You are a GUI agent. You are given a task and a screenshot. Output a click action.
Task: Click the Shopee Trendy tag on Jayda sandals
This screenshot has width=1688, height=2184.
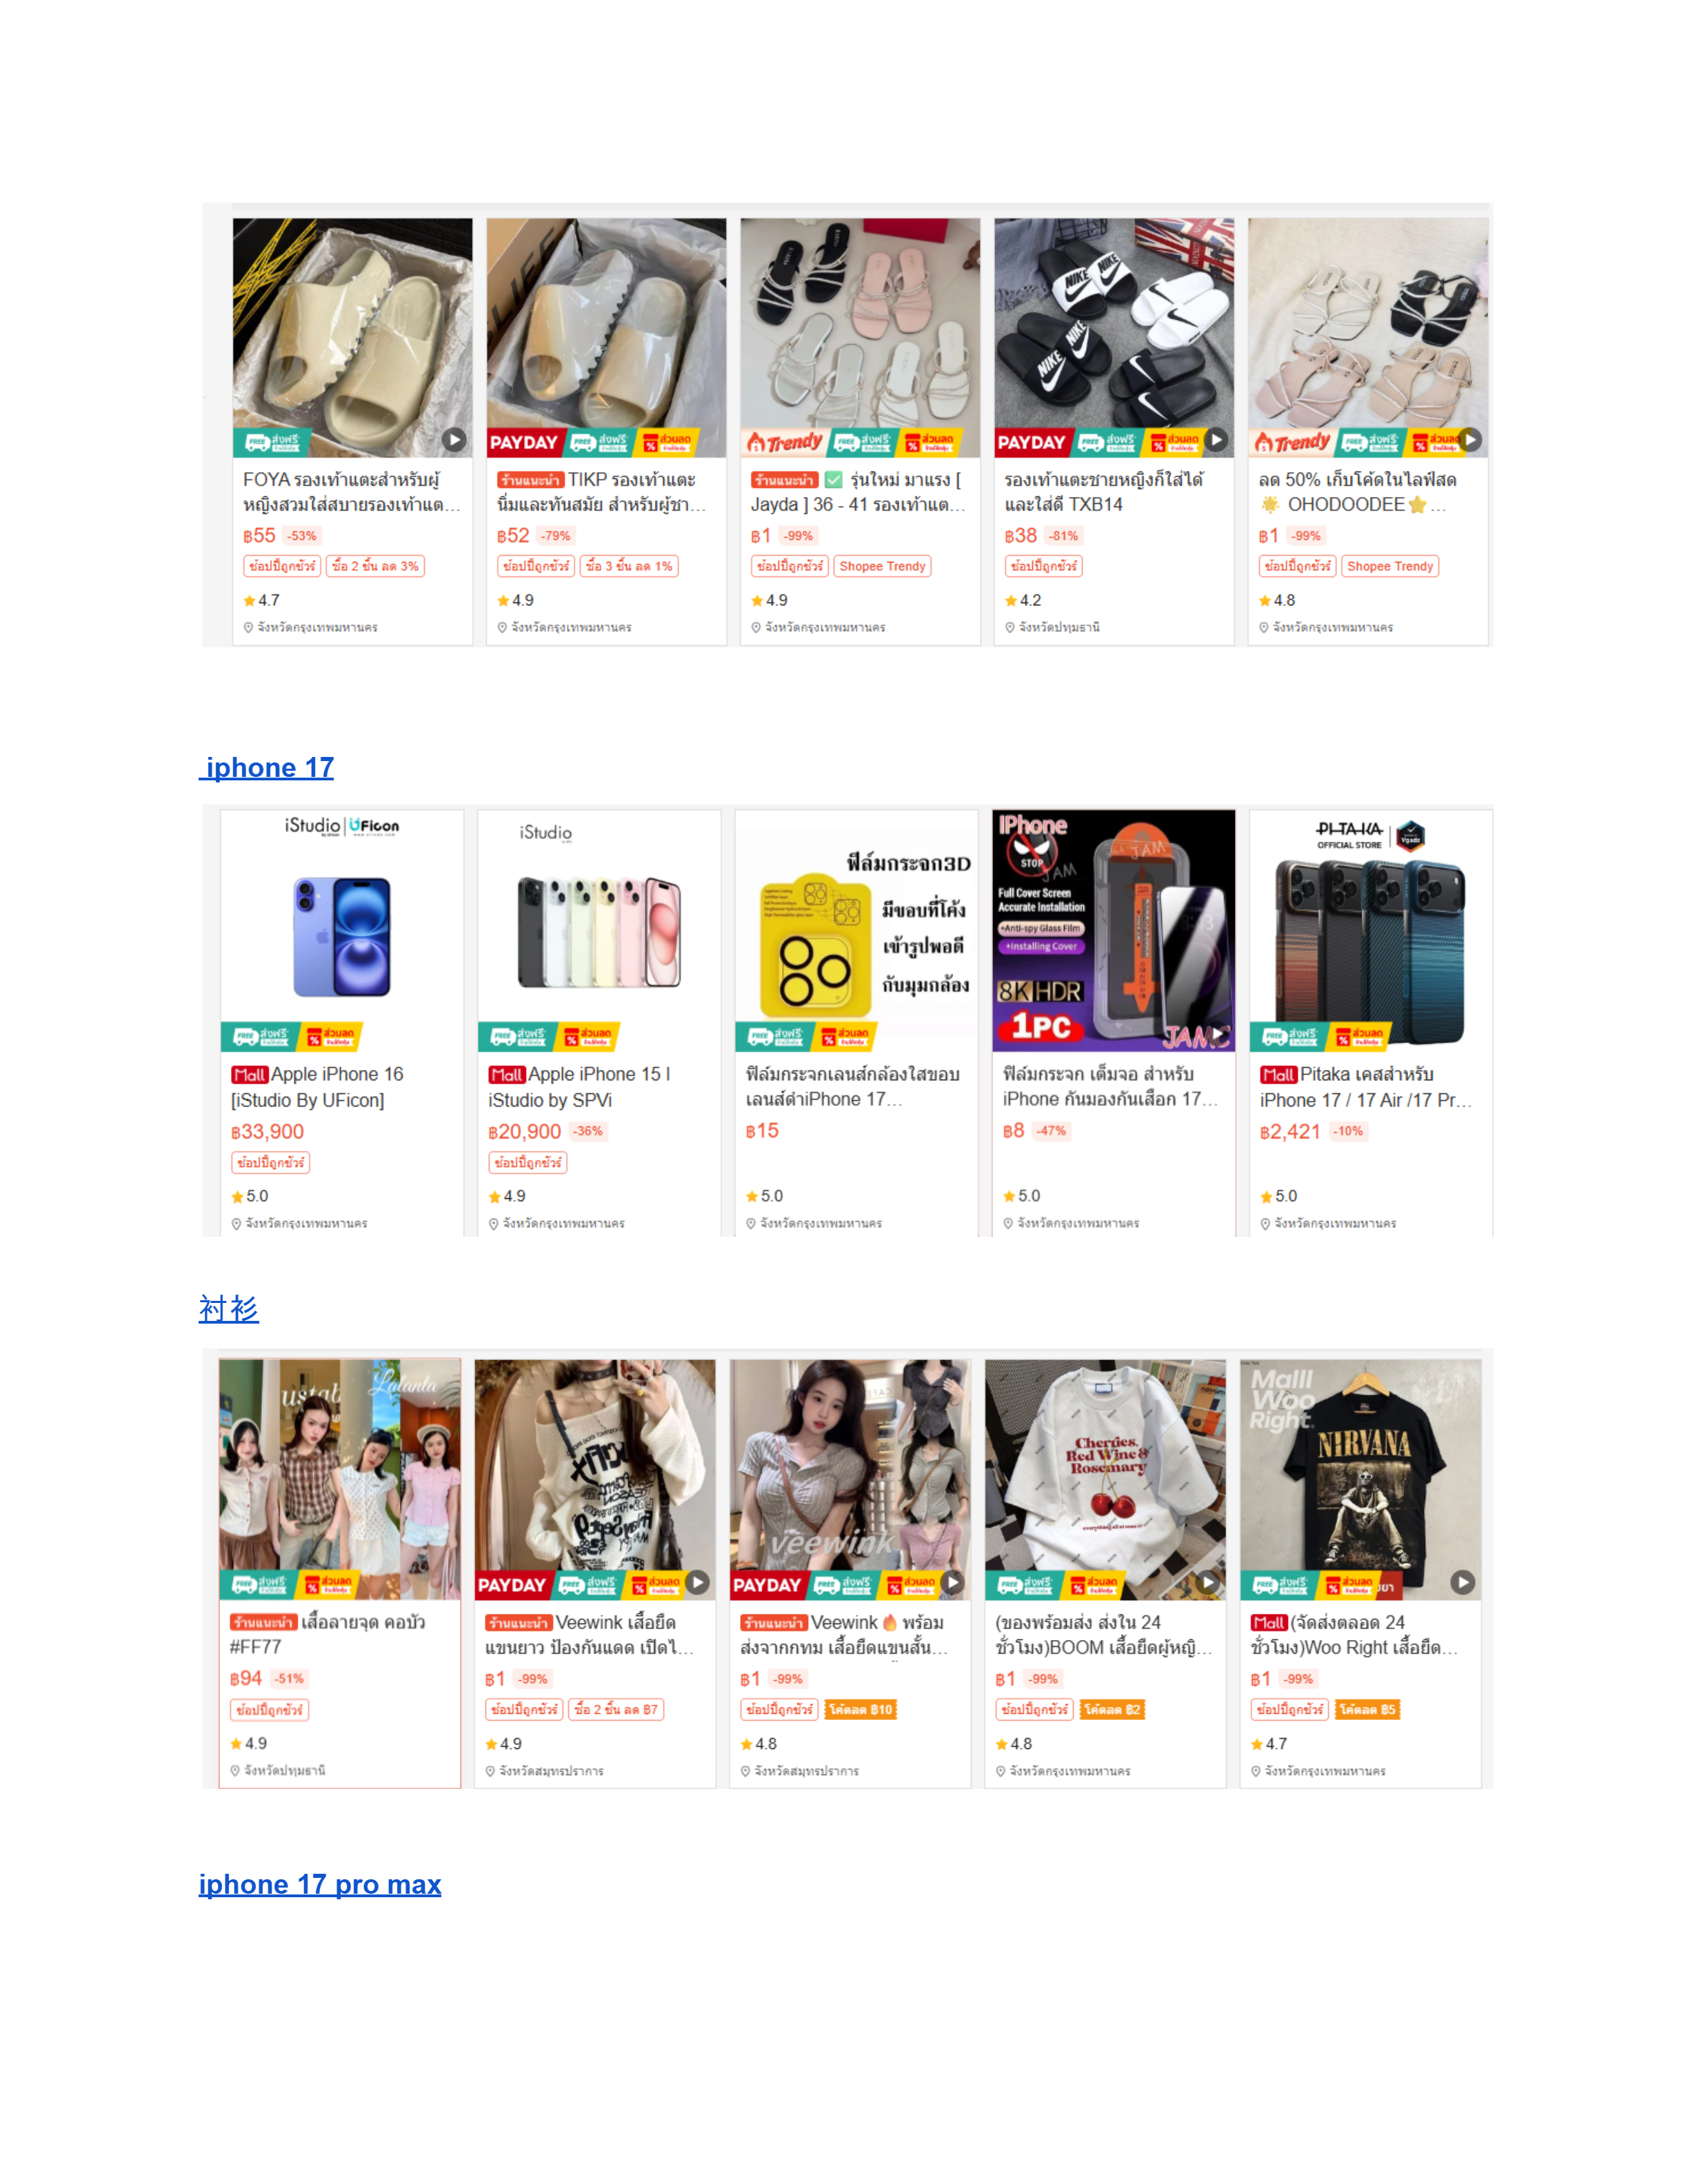tap(882, 566)
